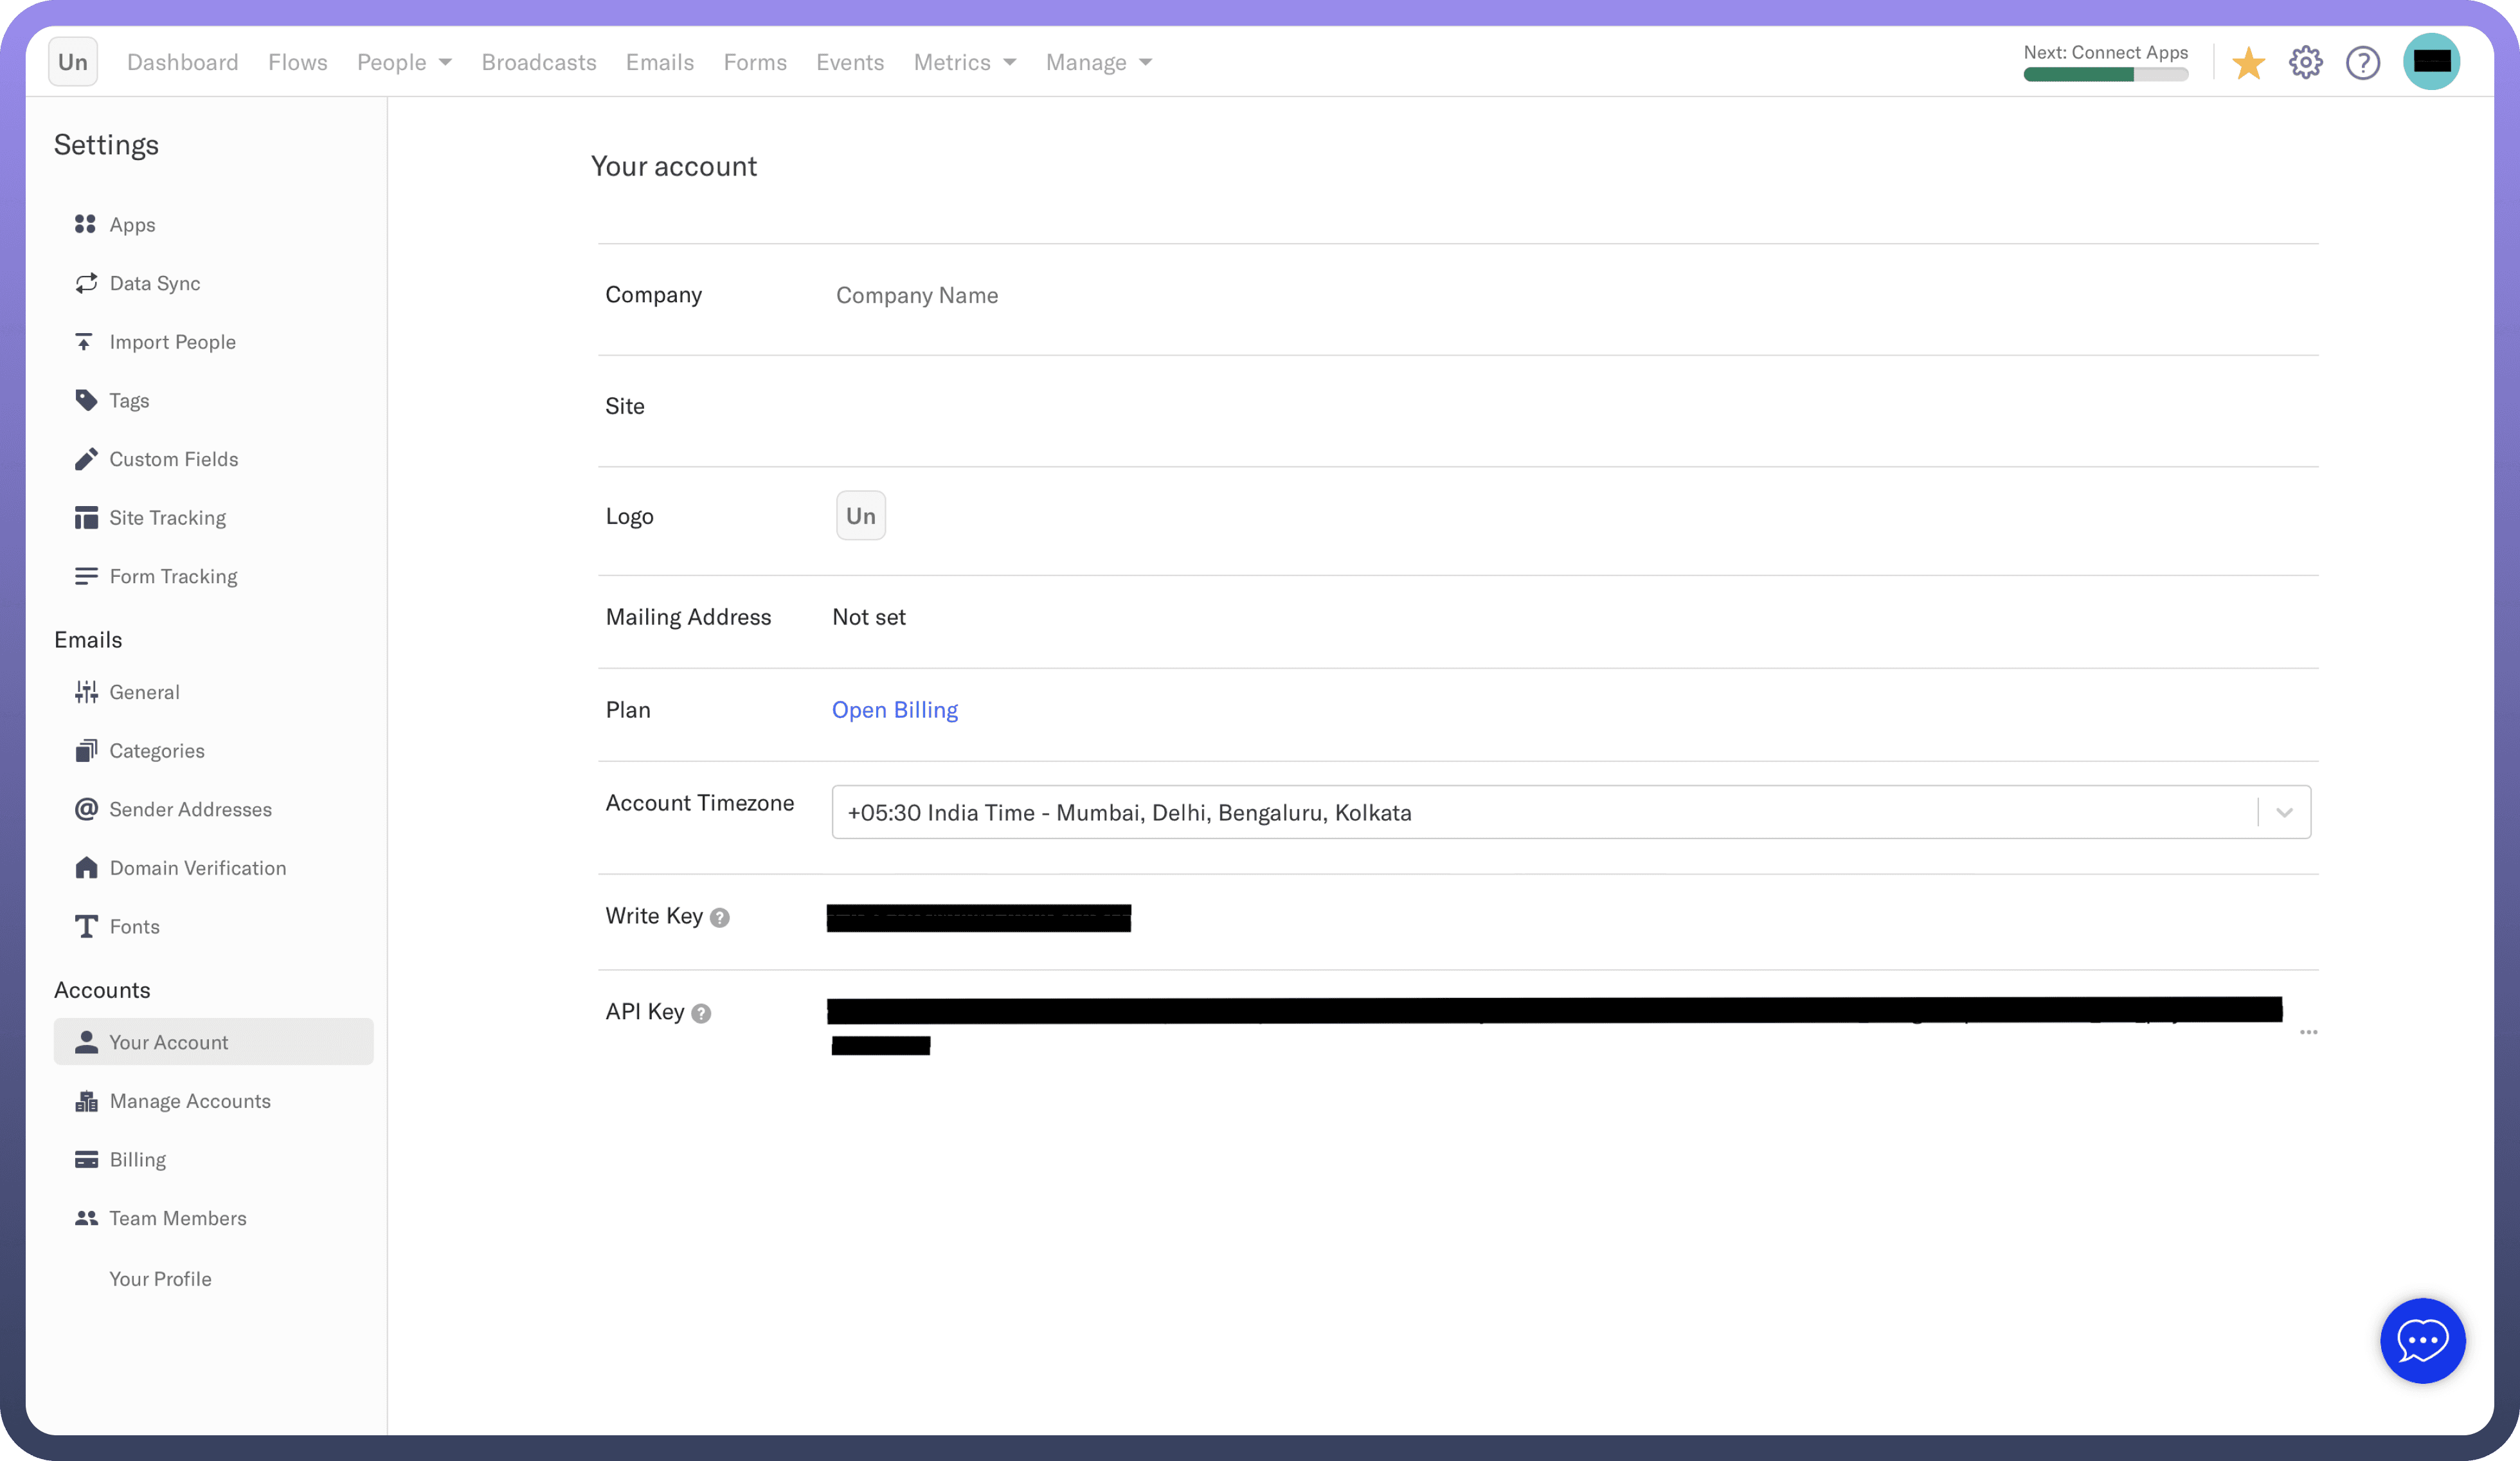
Task: Expand the People dropdown menu
Action: click(x=404, y=62)
